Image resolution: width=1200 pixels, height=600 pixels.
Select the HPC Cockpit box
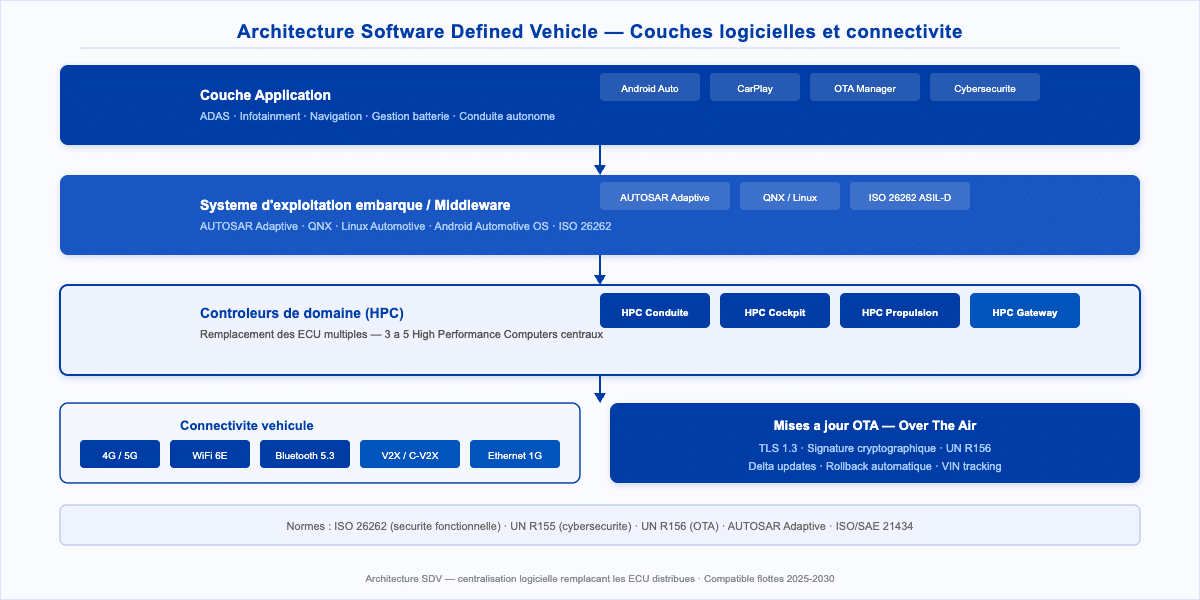775,311
